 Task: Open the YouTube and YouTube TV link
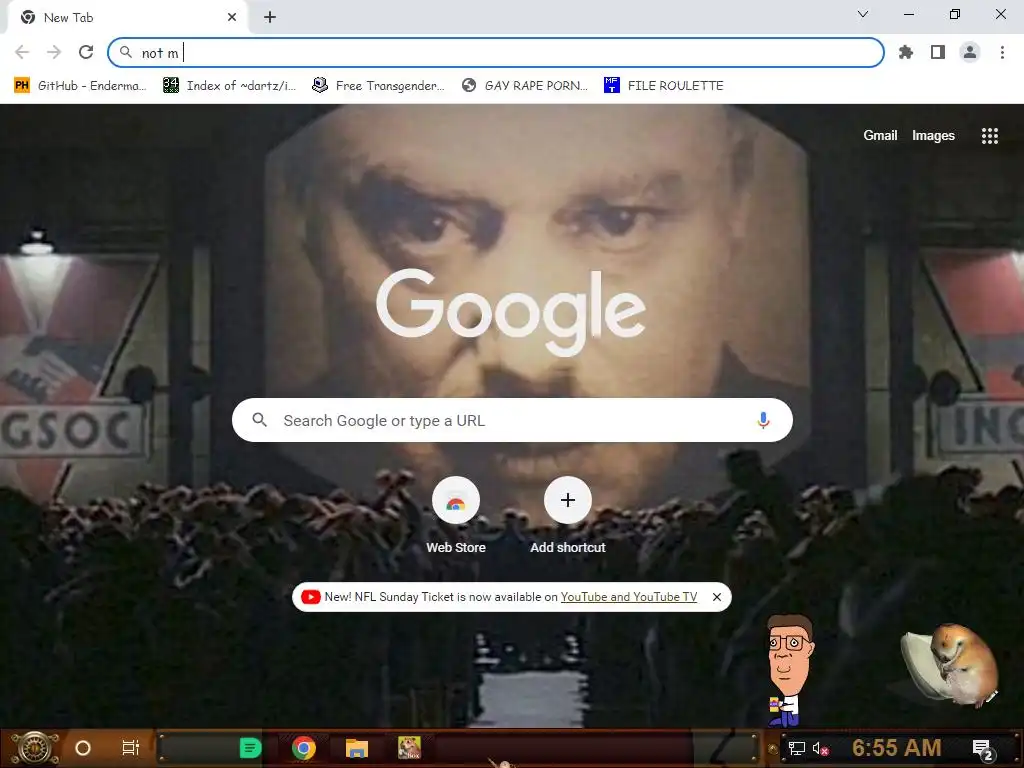[628, 597]
